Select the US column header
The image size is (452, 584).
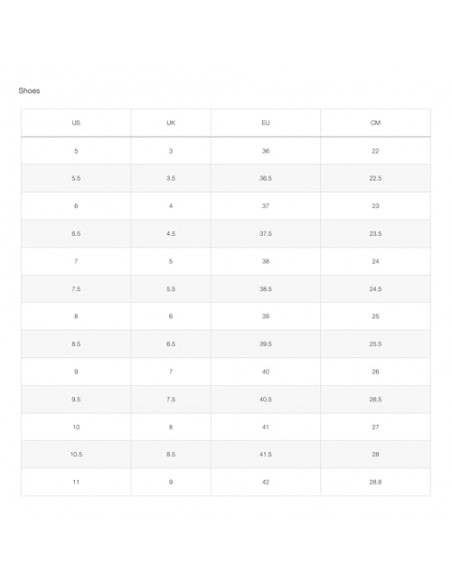(x=76, y=123)
